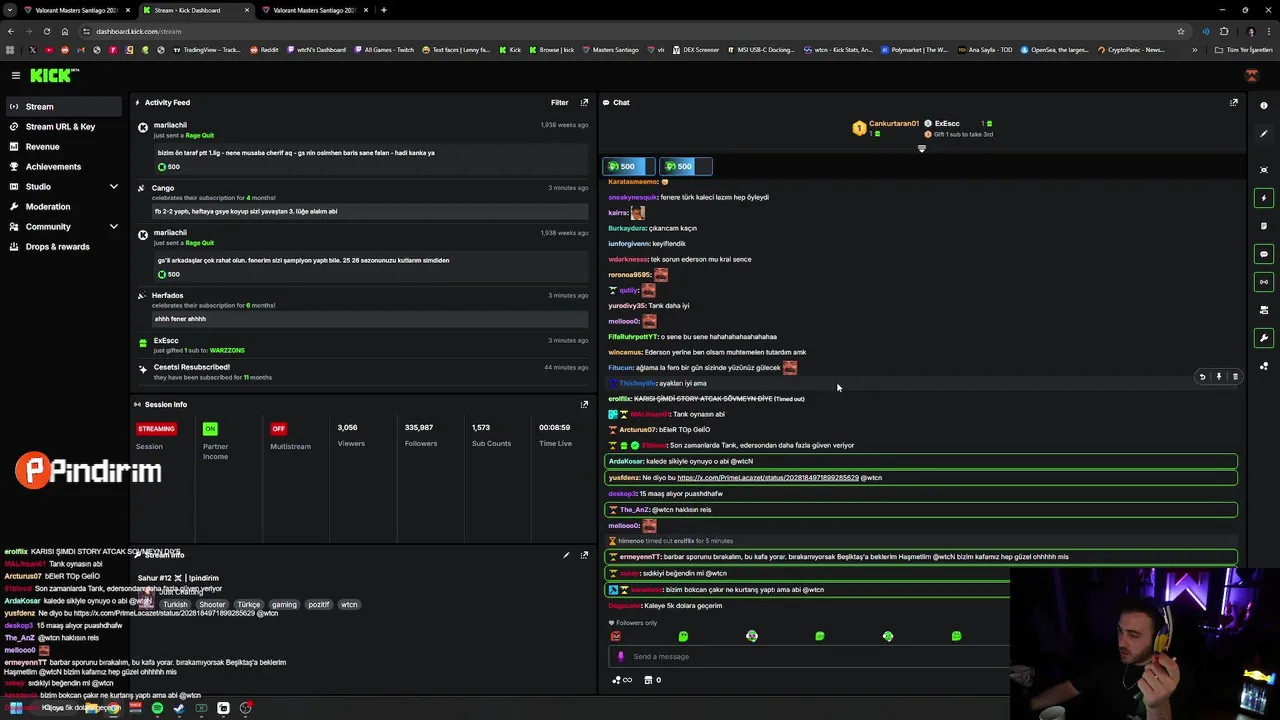Toggle the OFF Multistream indicator
1280x720 pixels.
278,428
